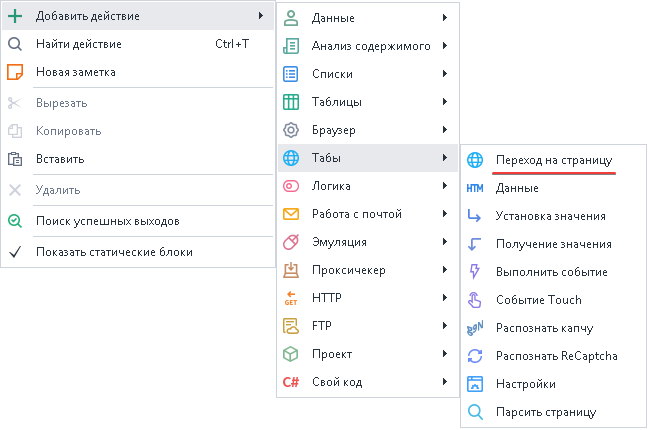Click the globe icon next to Табы

click(x=291, y=158)
